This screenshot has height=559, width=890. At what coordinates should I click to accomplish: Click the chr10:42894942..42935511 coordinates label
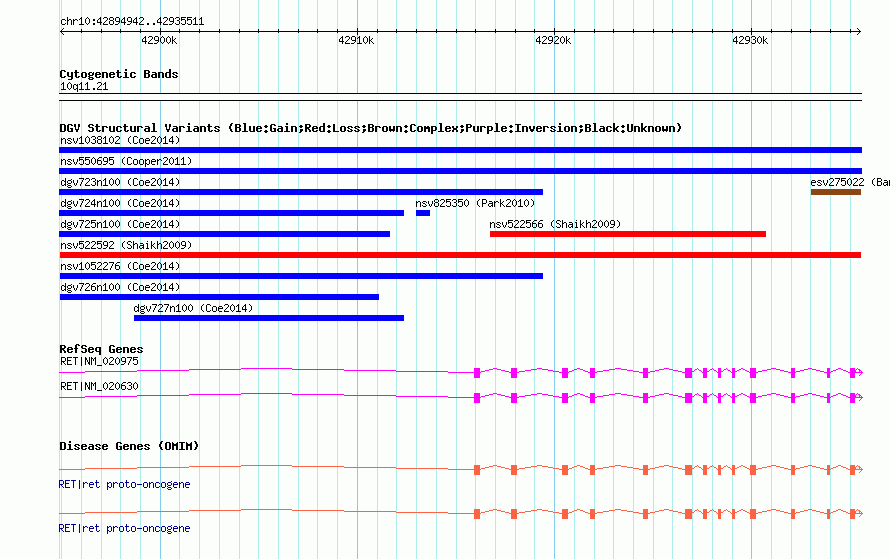point(132,21)
